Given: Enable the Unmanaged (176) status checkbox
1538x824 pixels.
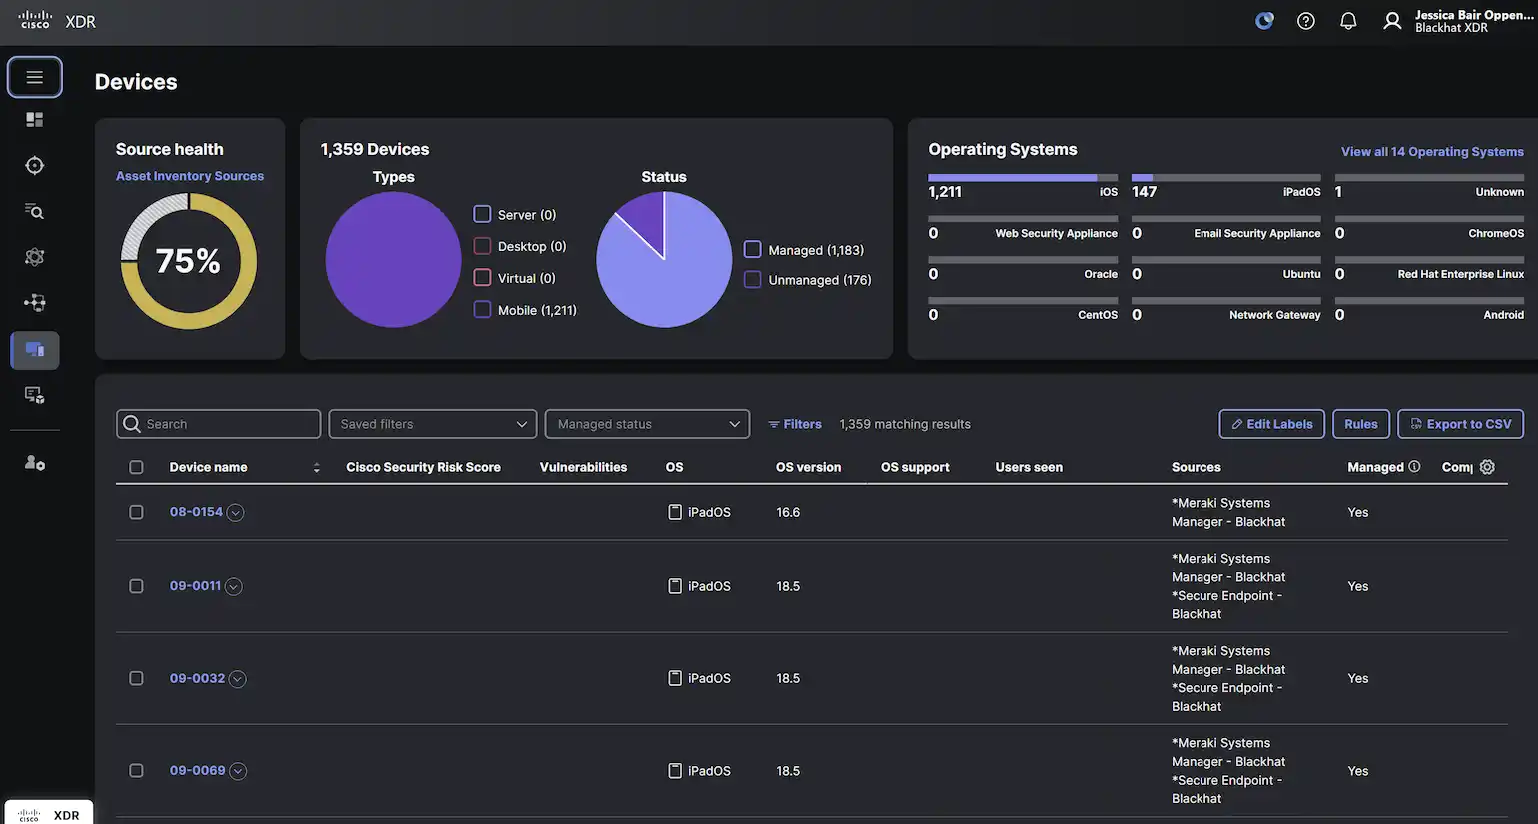Looking at the screenshot, I should click(x=752, y=279).
